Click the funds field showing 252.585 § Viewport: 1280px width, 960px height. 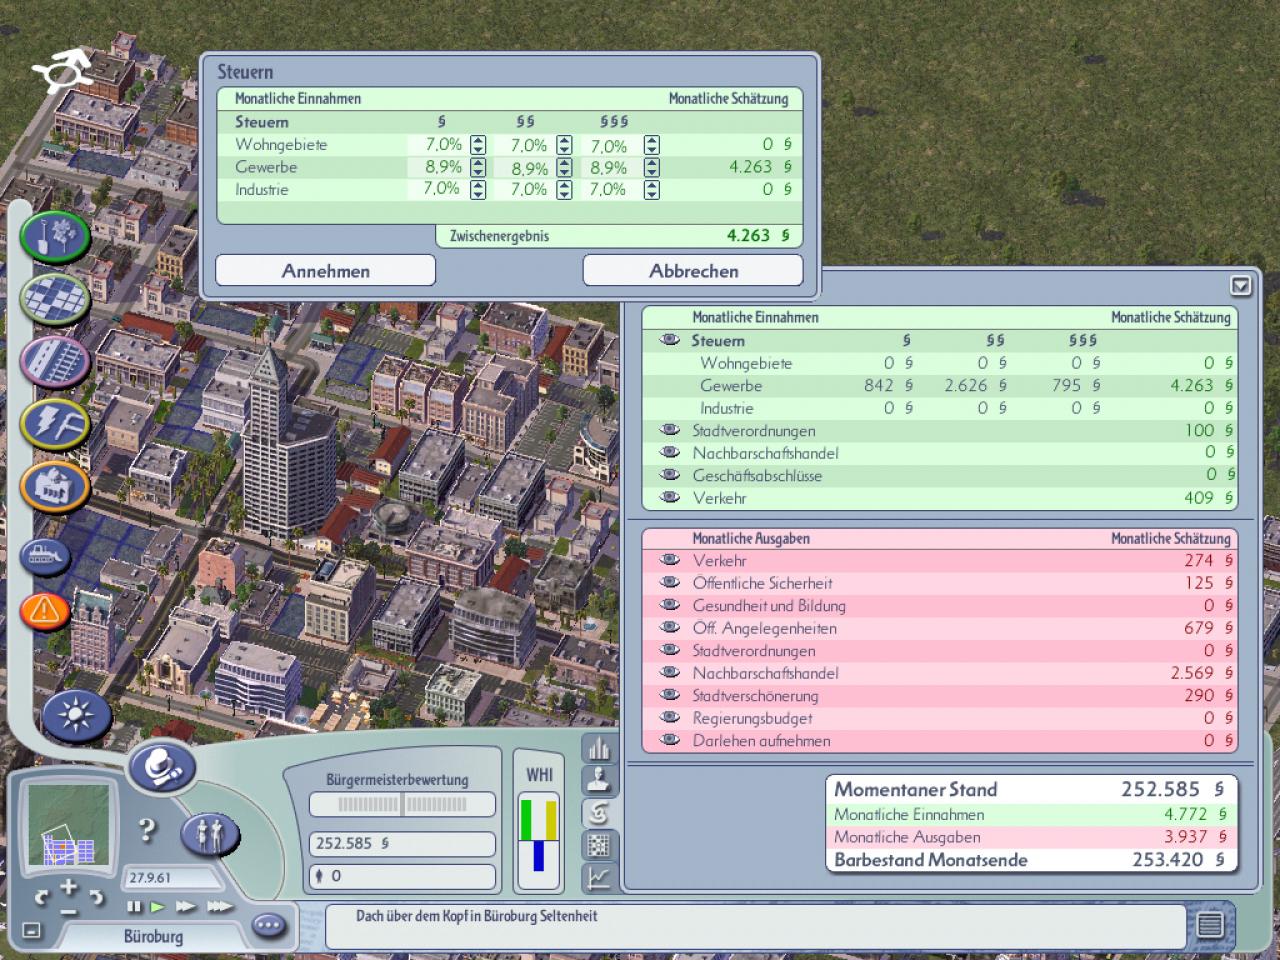pyautogui.click(x=402, y=843)
